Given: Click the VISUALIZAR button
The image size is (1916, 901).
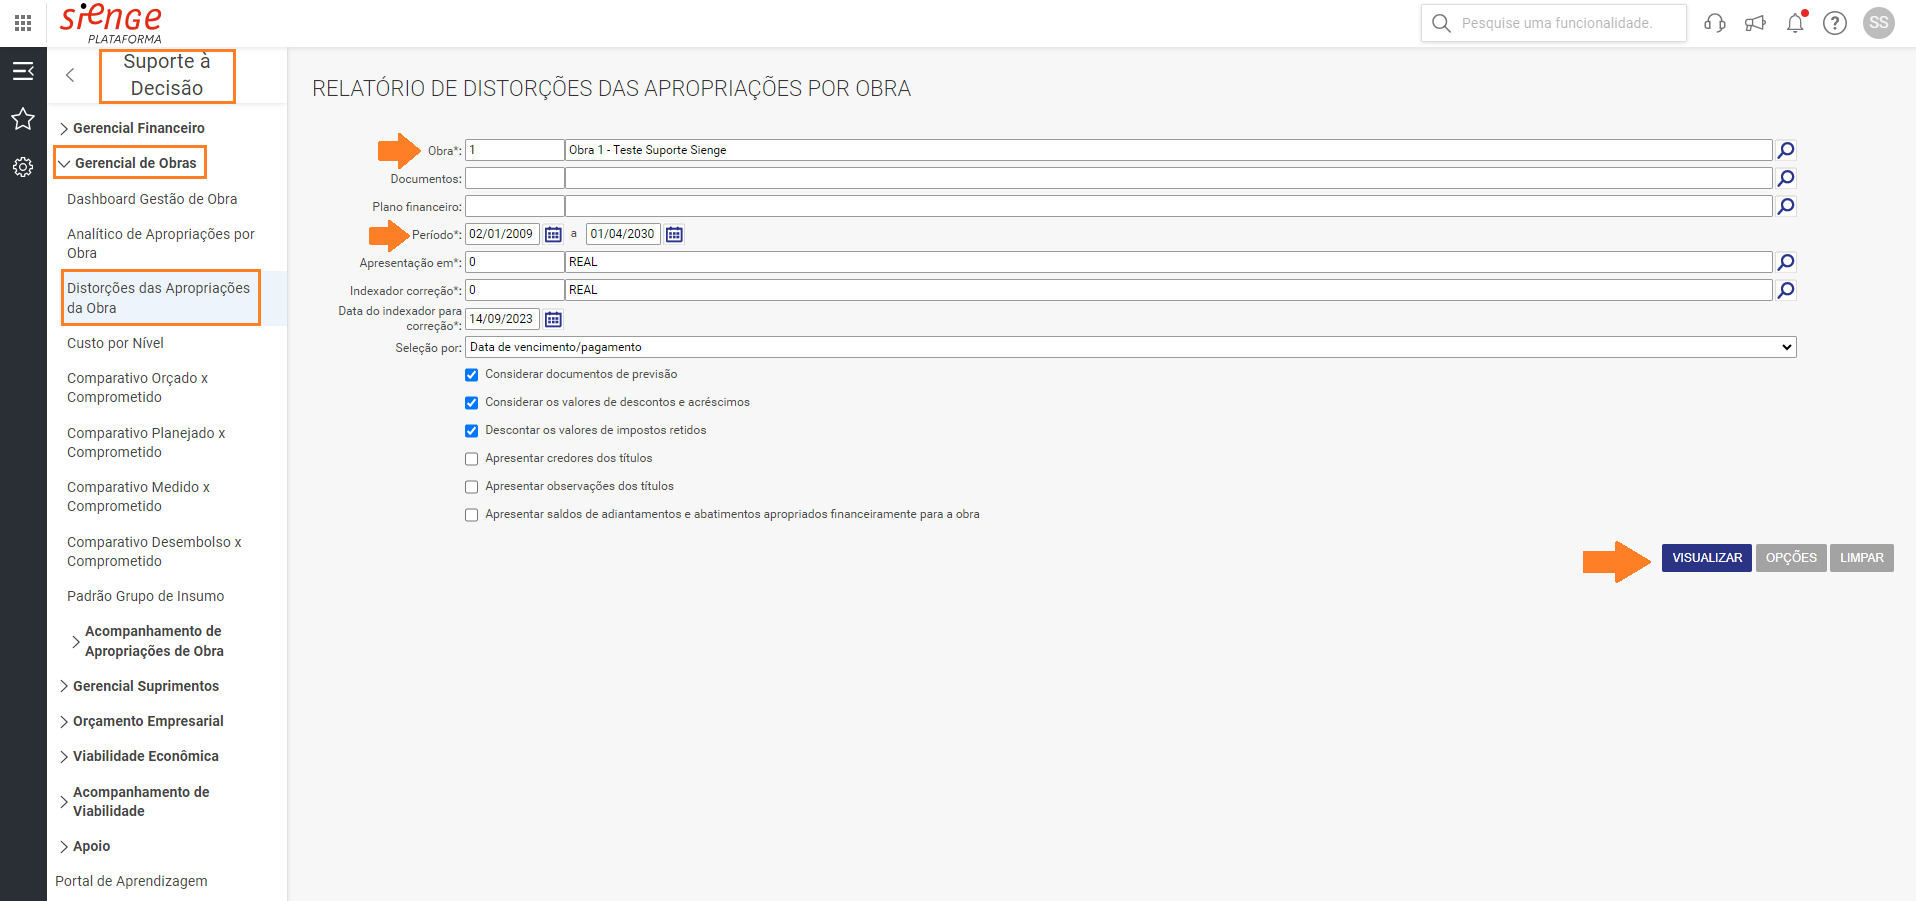Looking at the screenshot, I should pos(1707,558).
